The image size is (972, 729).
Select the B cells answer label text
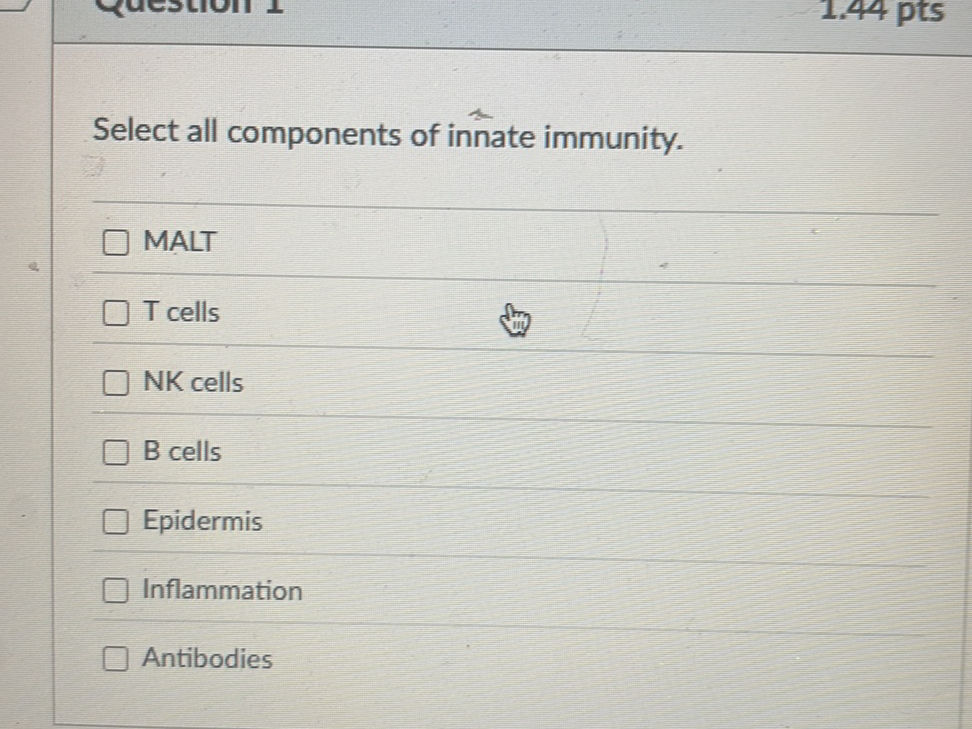click(x=182, y=452)
